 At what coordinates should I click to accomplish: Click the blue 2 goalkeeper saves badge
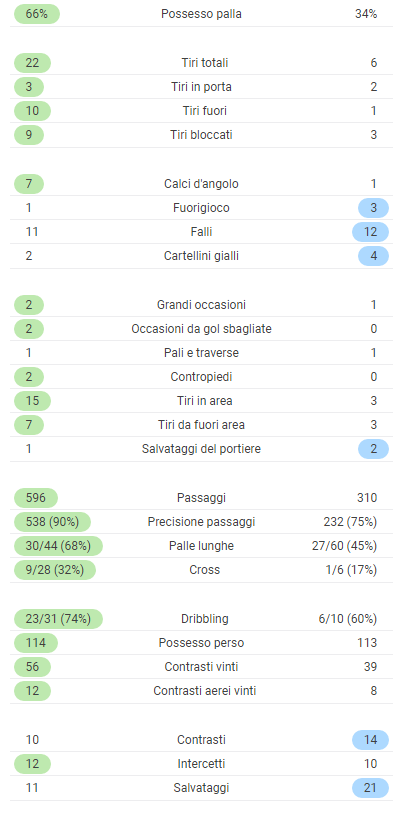(373, 449)
